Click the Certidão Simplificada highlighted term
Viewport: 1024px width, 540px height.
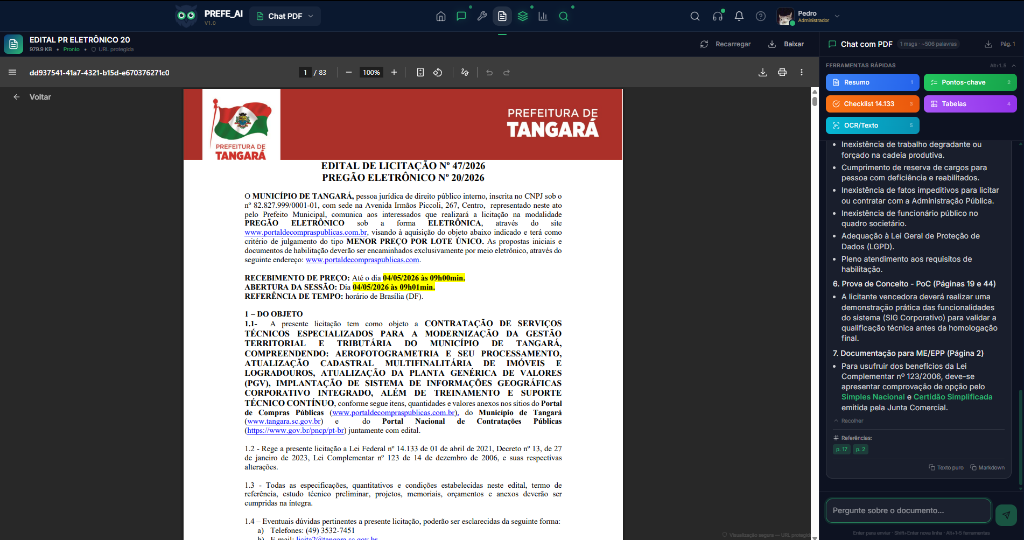[x=952, y=397]
